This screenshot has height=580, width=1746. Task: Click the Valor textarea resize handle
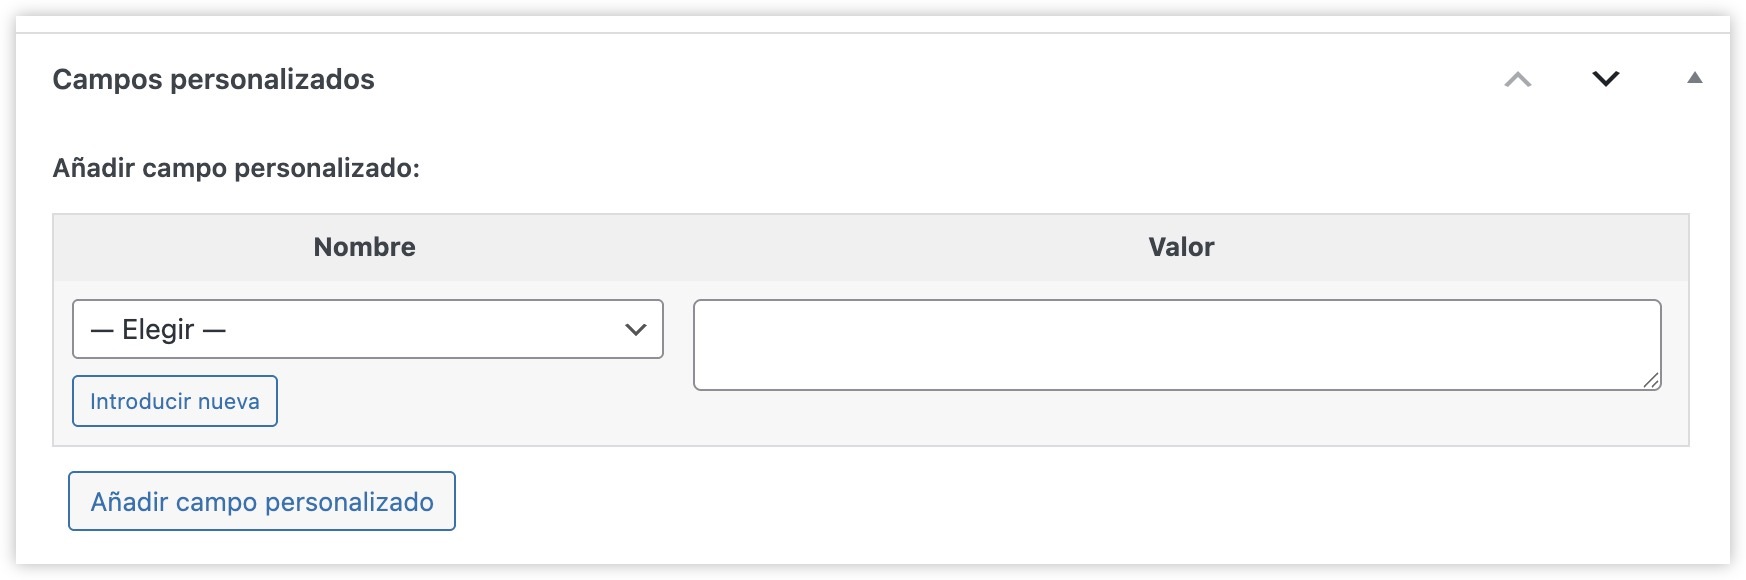[1650, 380]
